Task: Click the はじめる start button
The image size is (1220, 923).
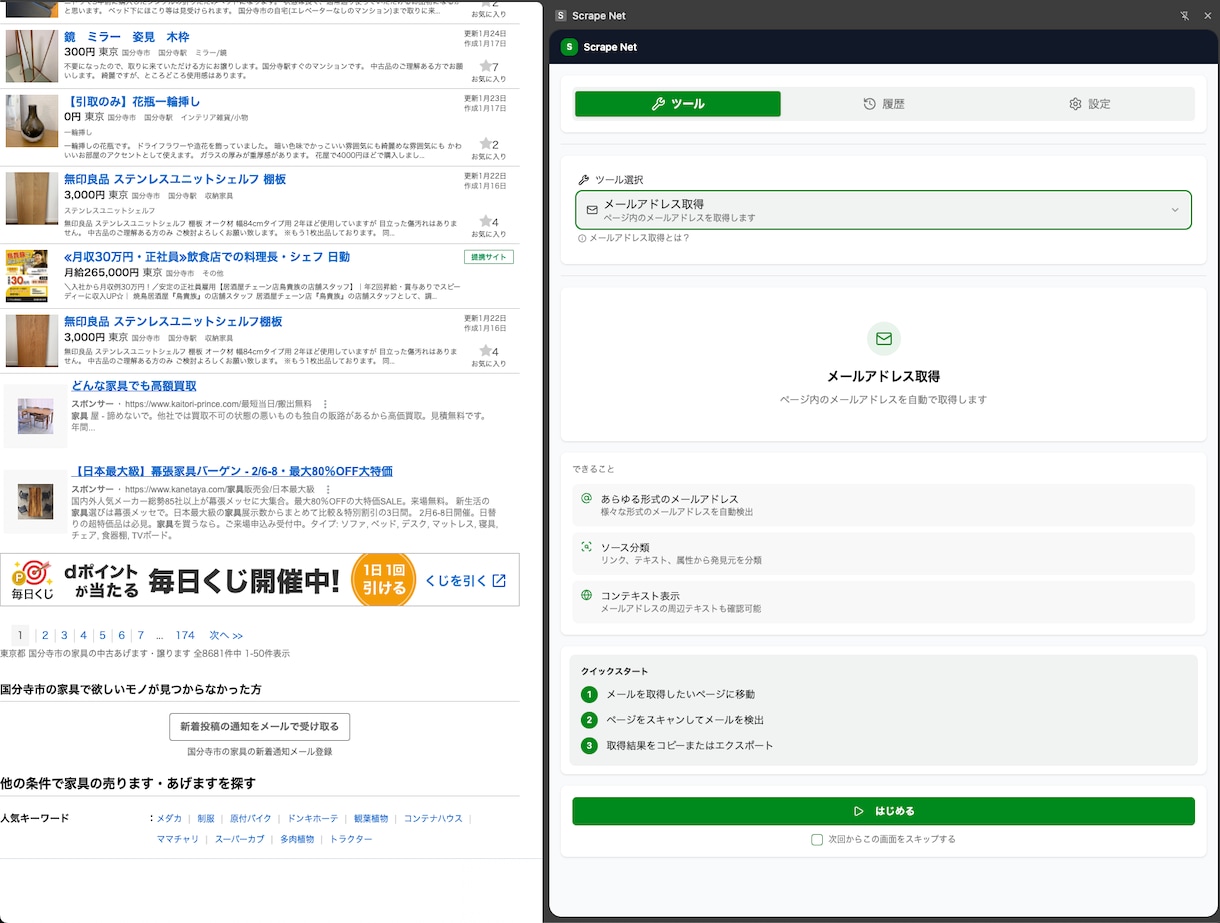Action: point(884,811)
